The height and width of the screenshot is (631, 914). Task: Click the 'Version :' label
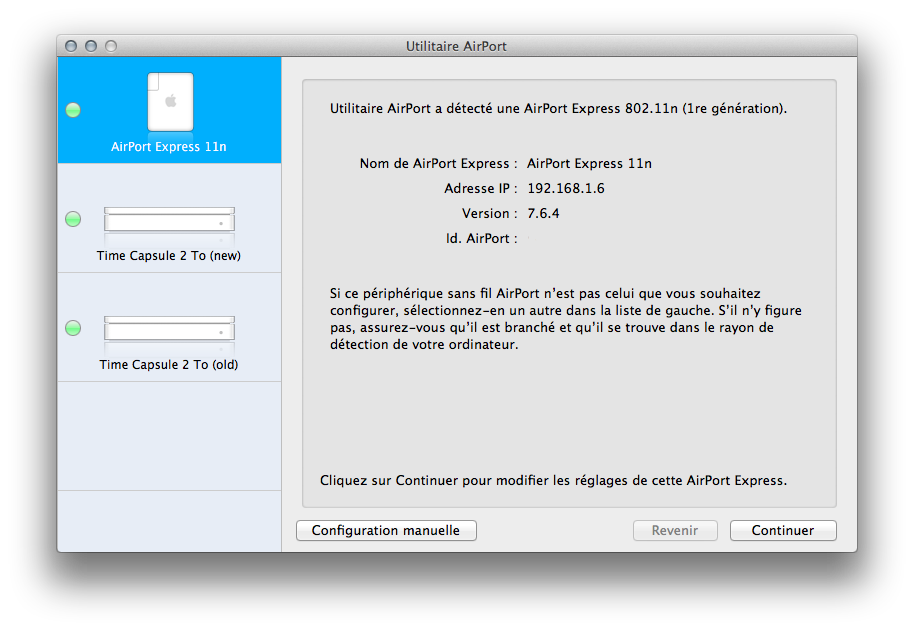(x=490, y=213)
